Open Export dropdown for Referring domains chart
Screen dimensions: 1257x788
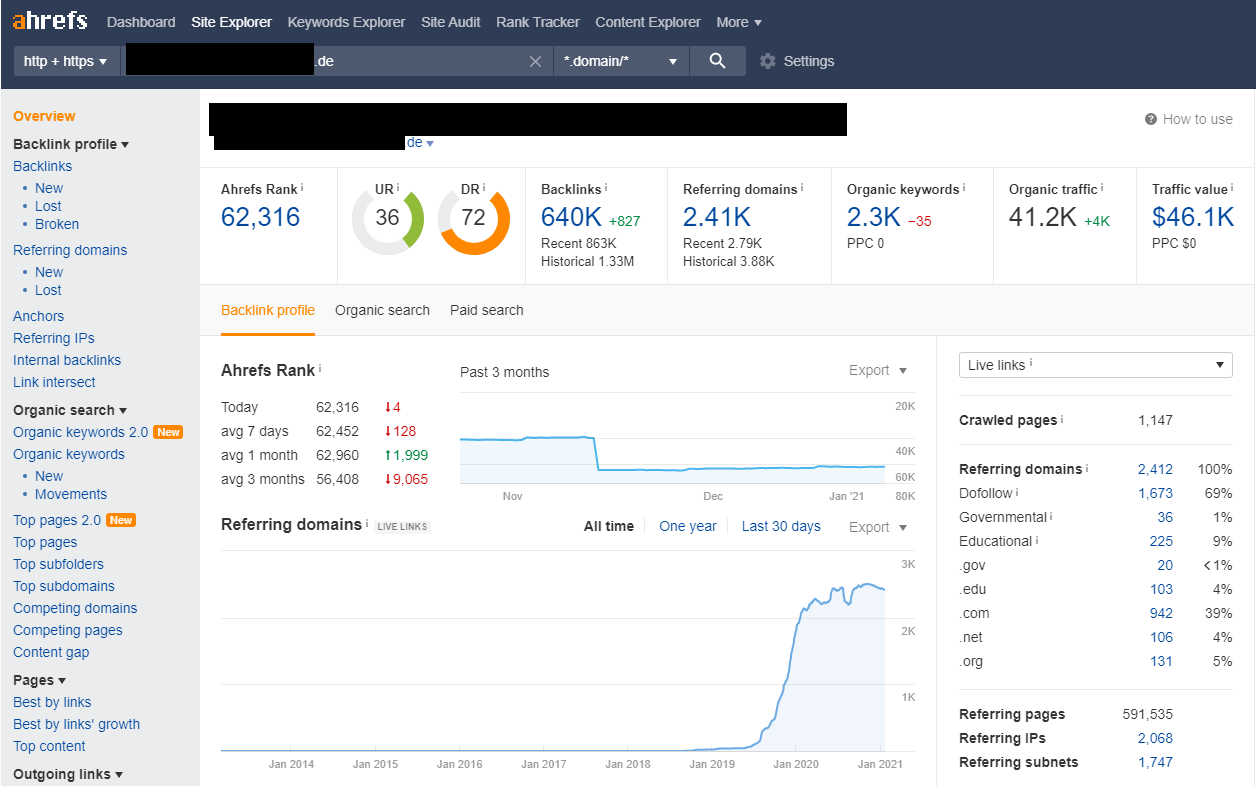[x=878, y=527]
